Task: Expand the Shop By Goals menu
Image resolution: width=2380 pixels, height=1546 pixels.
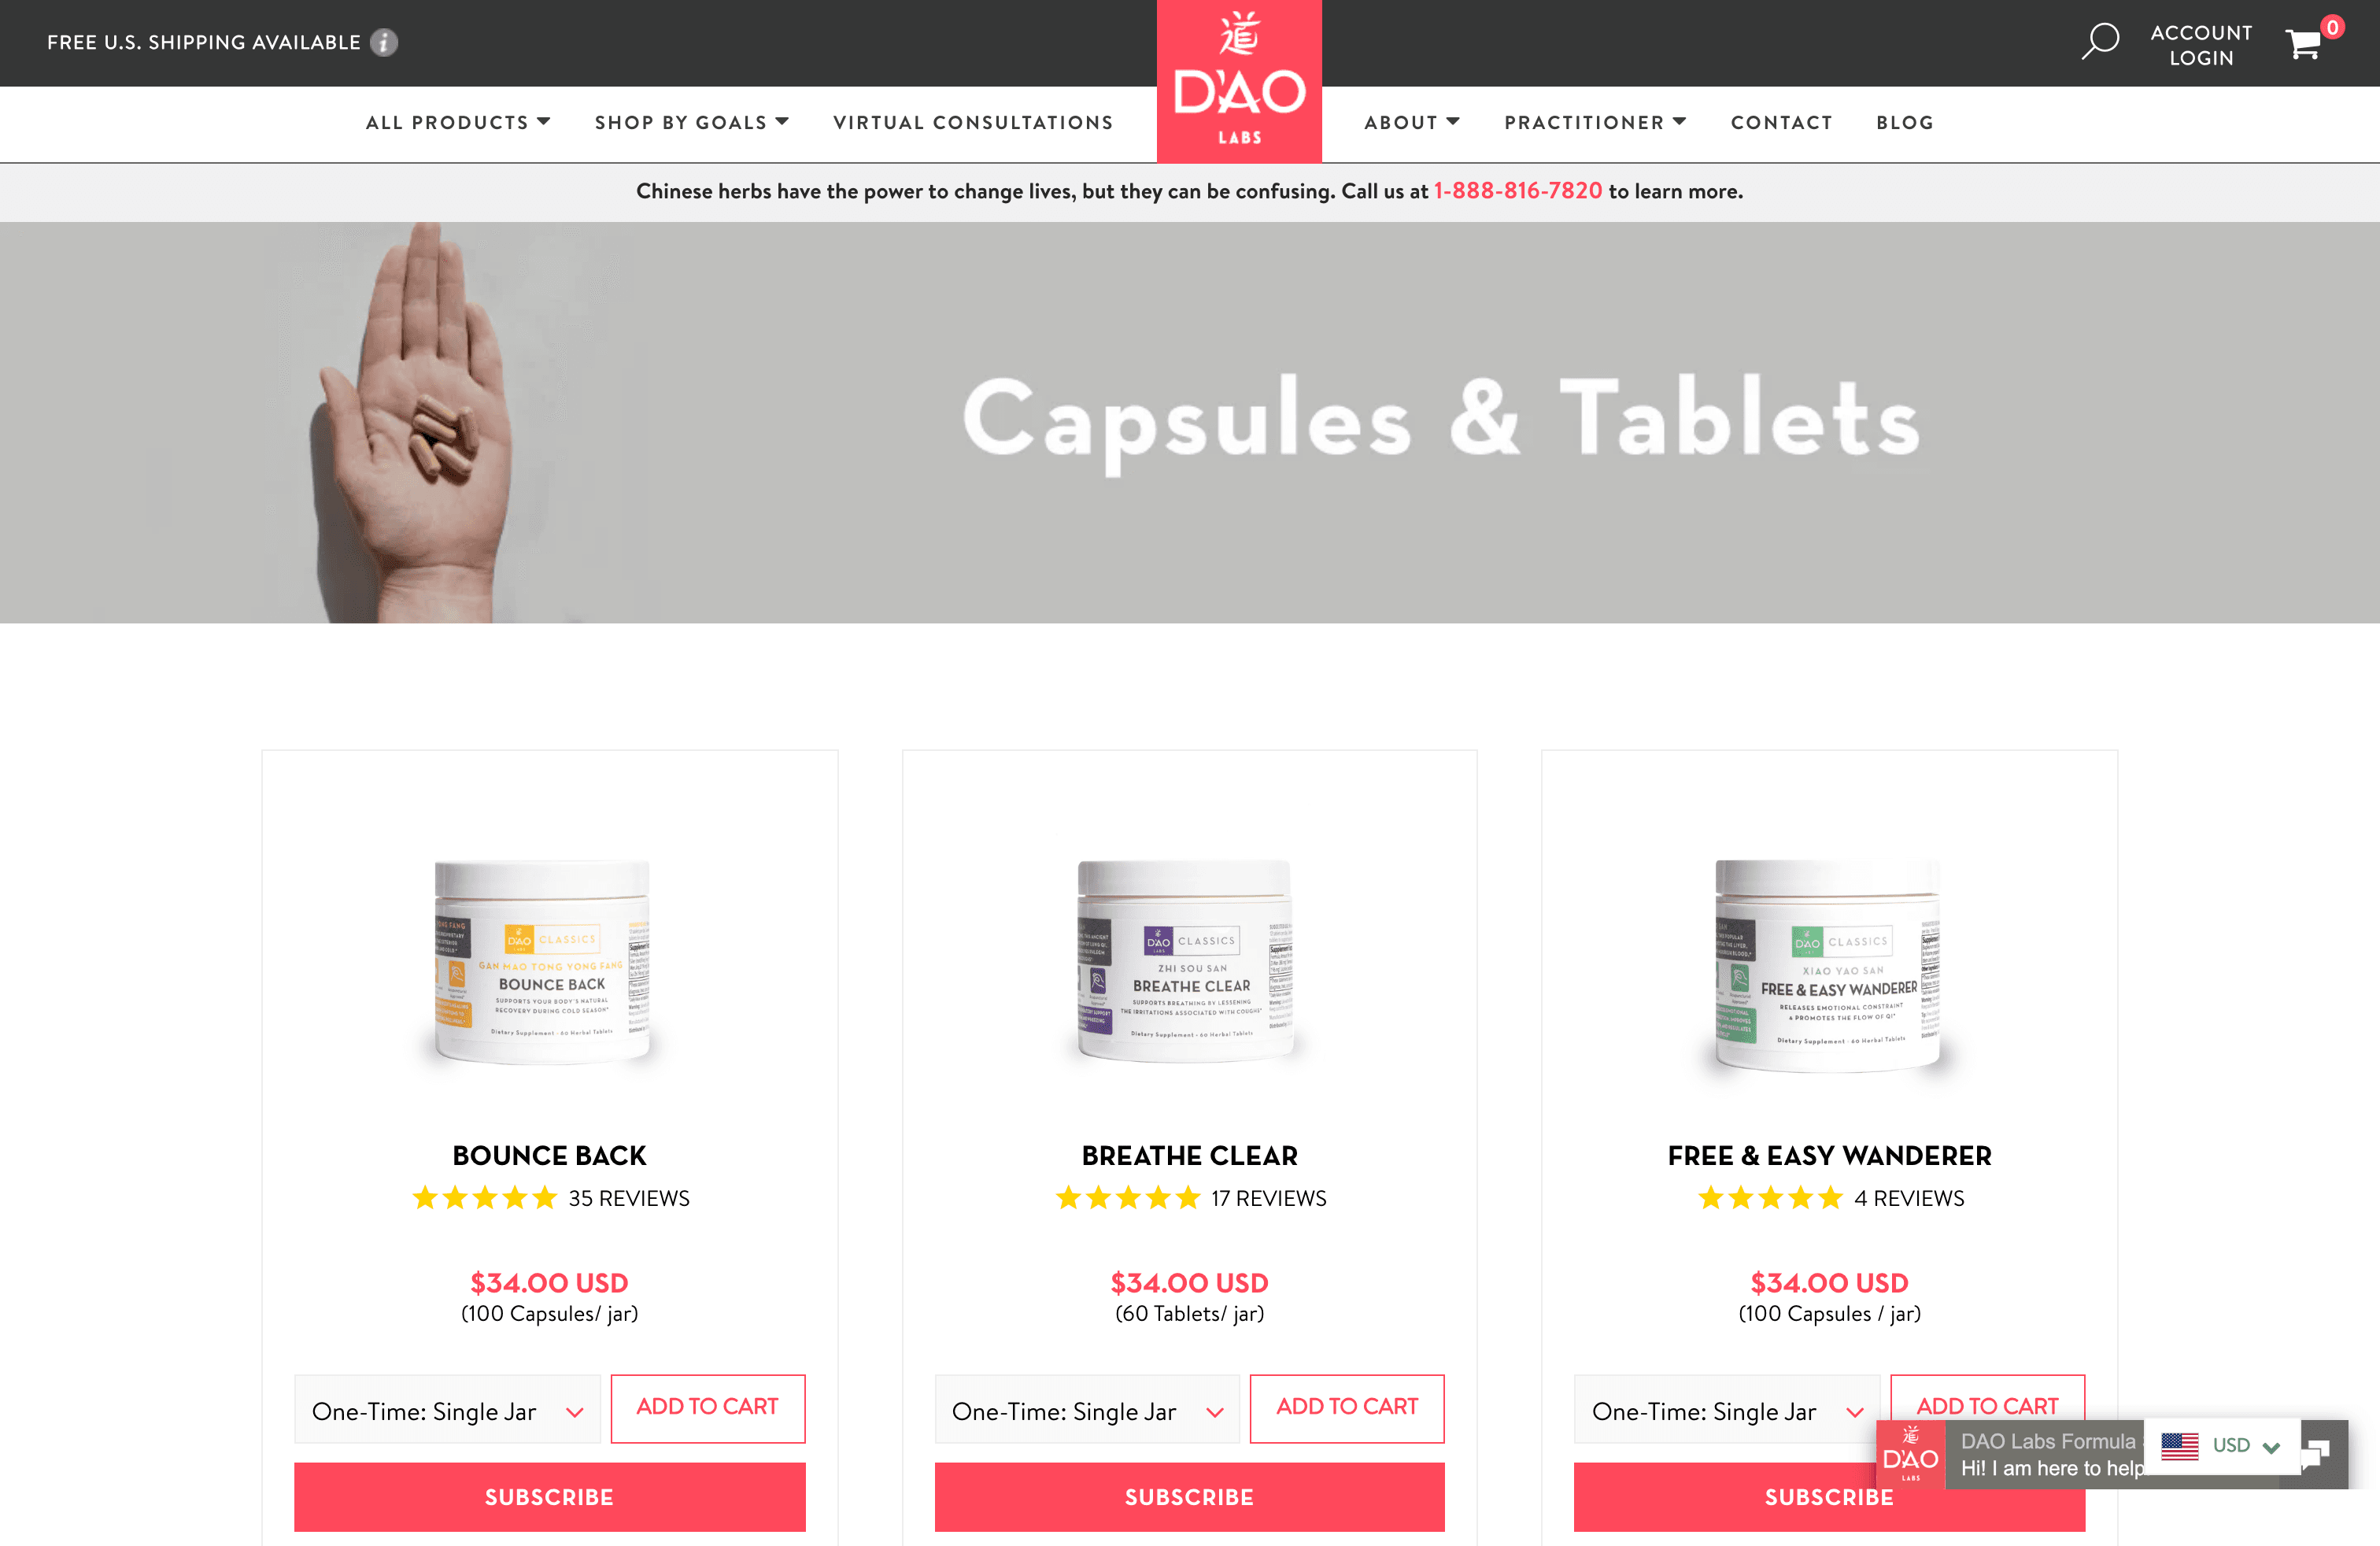Action: [692, 123]
